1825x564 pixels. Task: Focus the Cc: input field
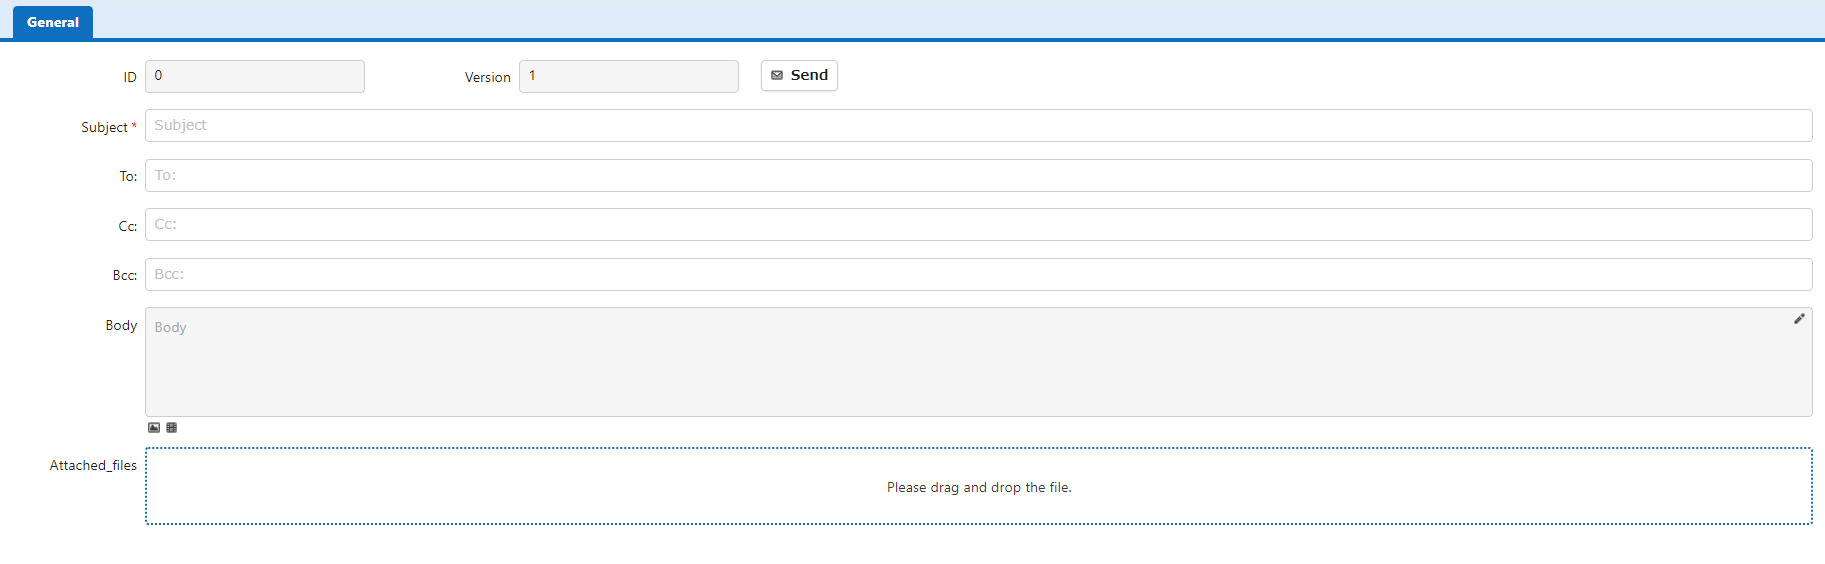pos(979,225)
